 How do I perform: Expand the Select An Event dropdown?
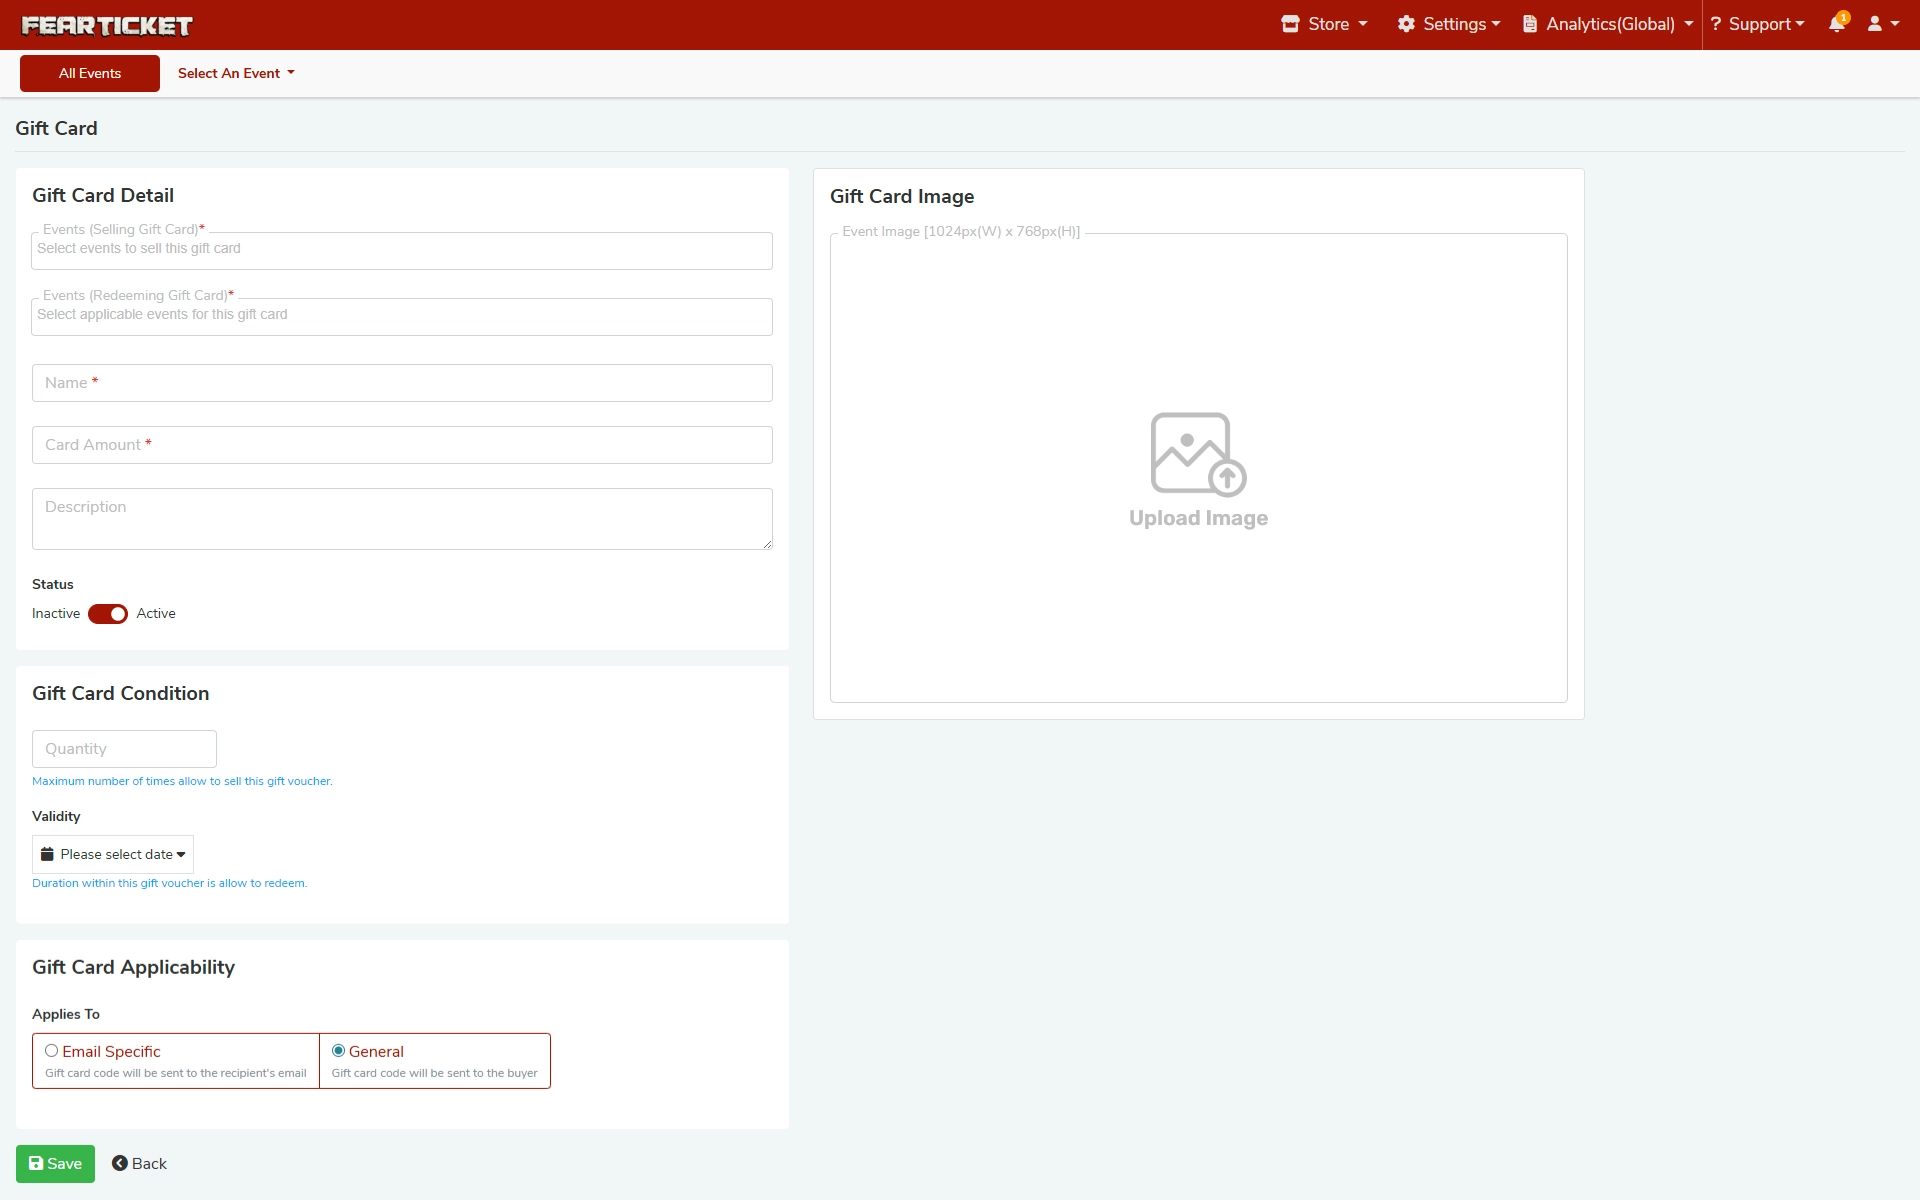point(236,73)
